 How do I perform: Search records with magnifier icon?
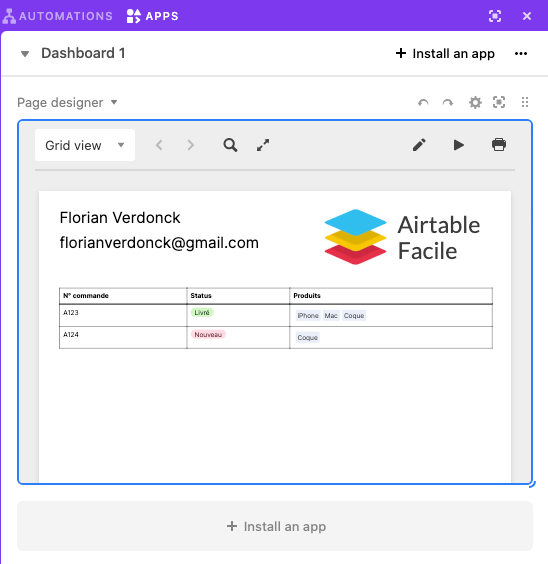tap(230, 145)
